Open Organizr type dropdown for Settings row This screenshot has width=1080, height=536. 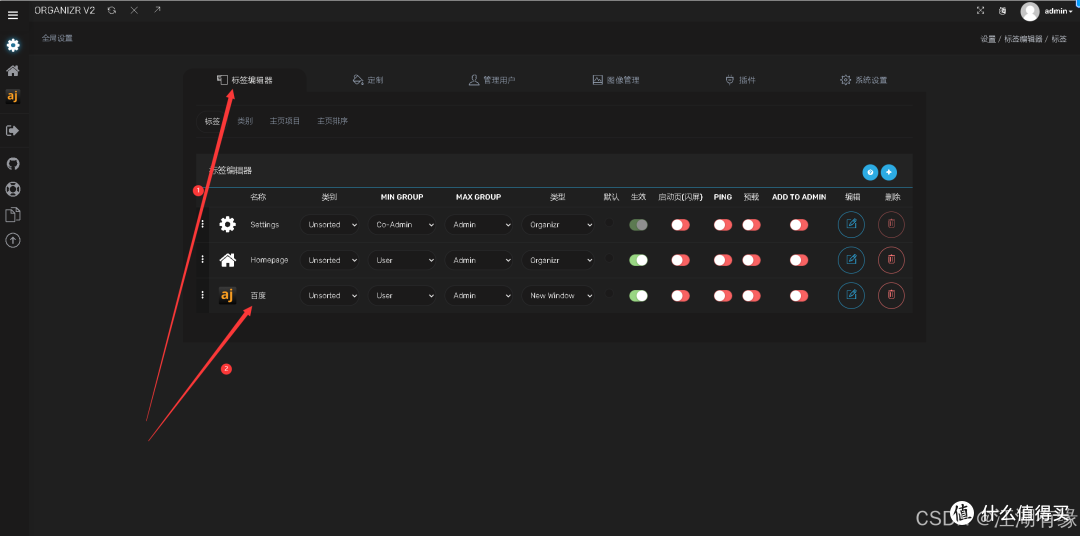point(558,225)
